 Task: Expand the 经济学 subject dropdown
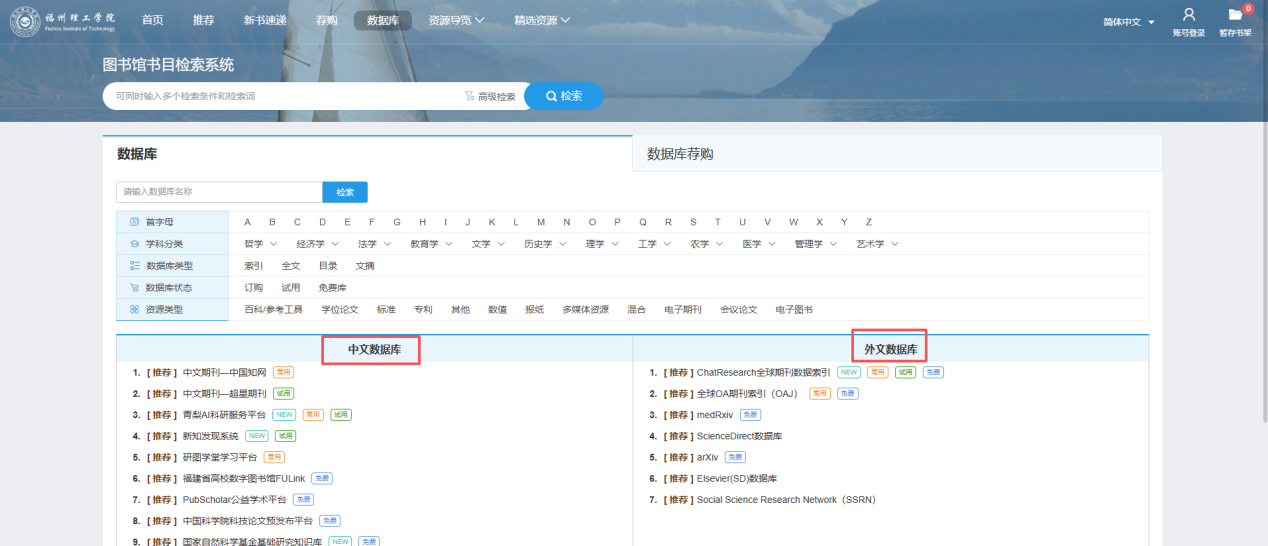point(317,244)
